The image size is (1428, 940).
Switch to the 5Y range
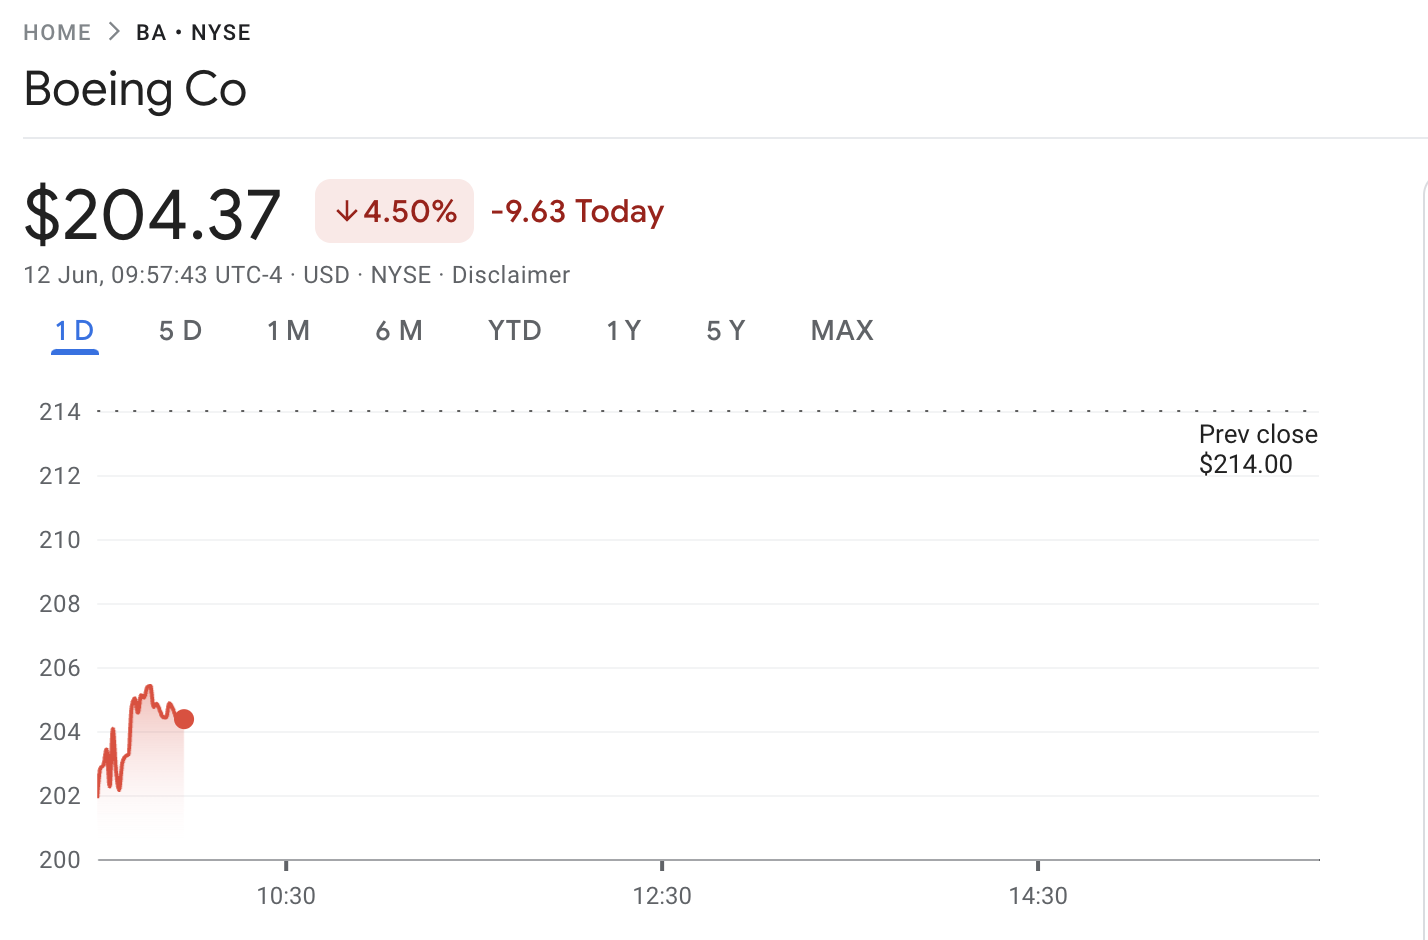coord(726,331)
